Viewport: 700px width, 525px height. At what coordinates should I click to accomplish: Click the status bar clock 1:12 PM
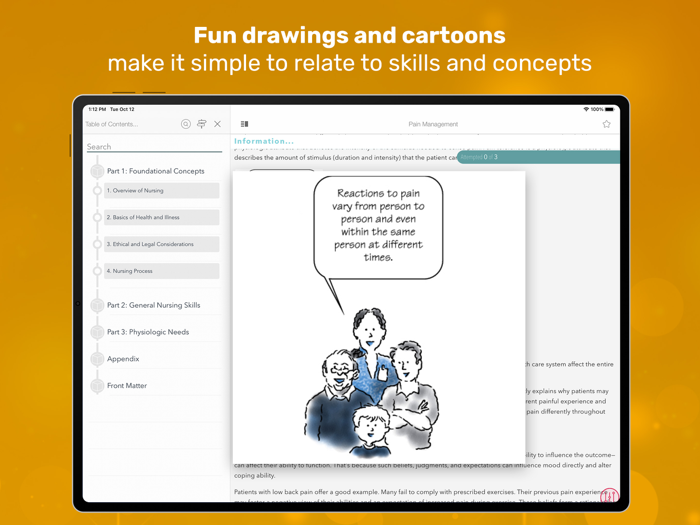(x=97, y=109)
